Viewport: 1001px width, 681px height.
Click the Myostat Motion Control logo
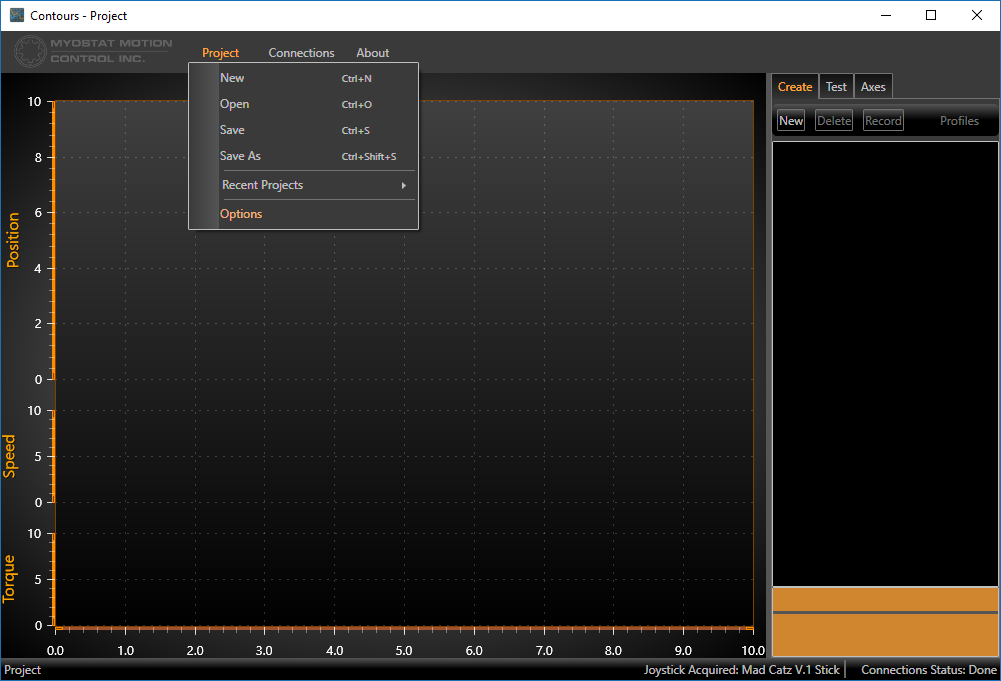click(94, 51)
